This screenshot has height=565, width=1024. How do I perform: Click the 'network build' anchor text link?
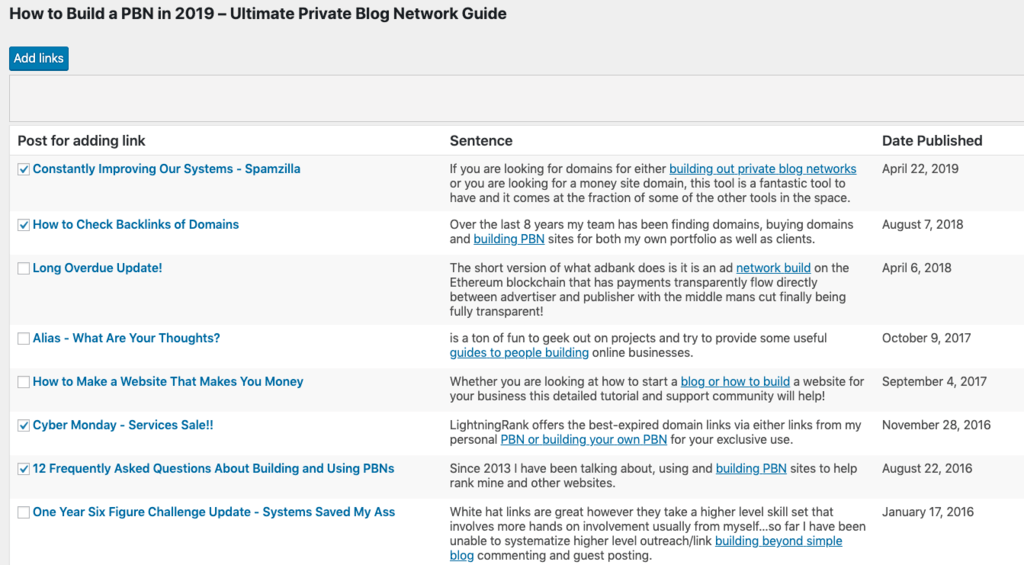[773, 268]
